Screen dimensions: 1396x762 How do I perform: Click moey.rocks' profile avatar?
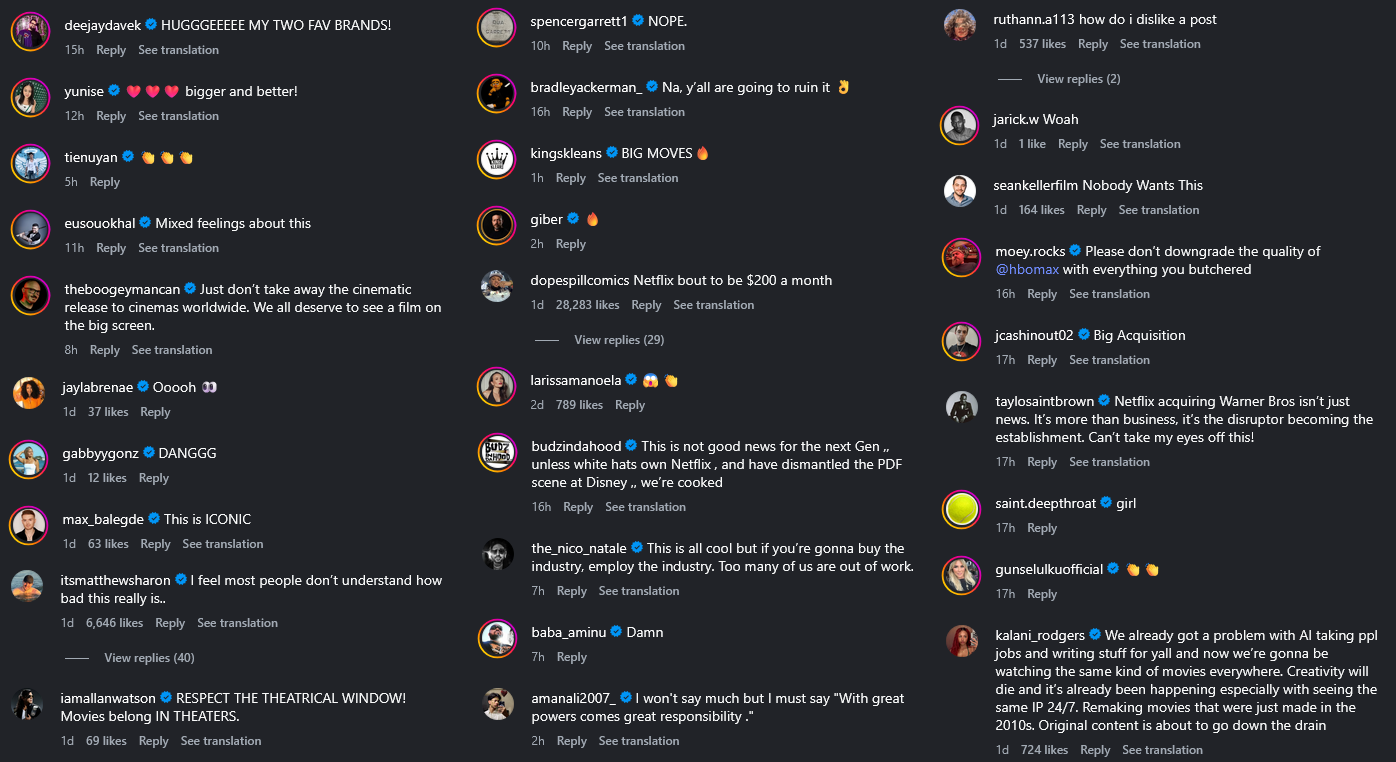pyautogui.click(x=961, y=257)
